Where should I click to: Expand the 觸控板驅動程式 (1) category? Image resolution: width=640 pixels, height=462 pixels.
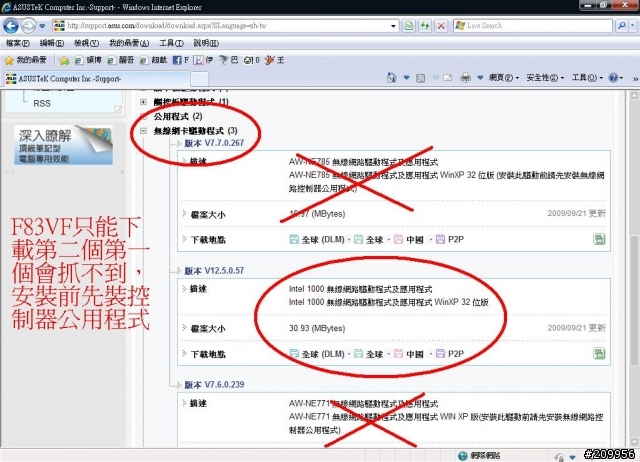[x=143, y=102]
